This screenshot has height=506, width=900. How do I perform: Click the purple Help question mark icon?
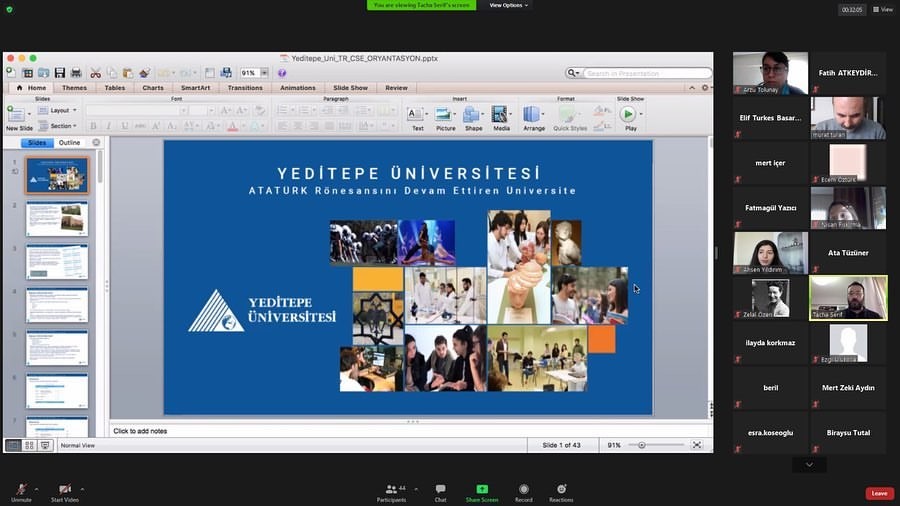(x=282, y=73)
